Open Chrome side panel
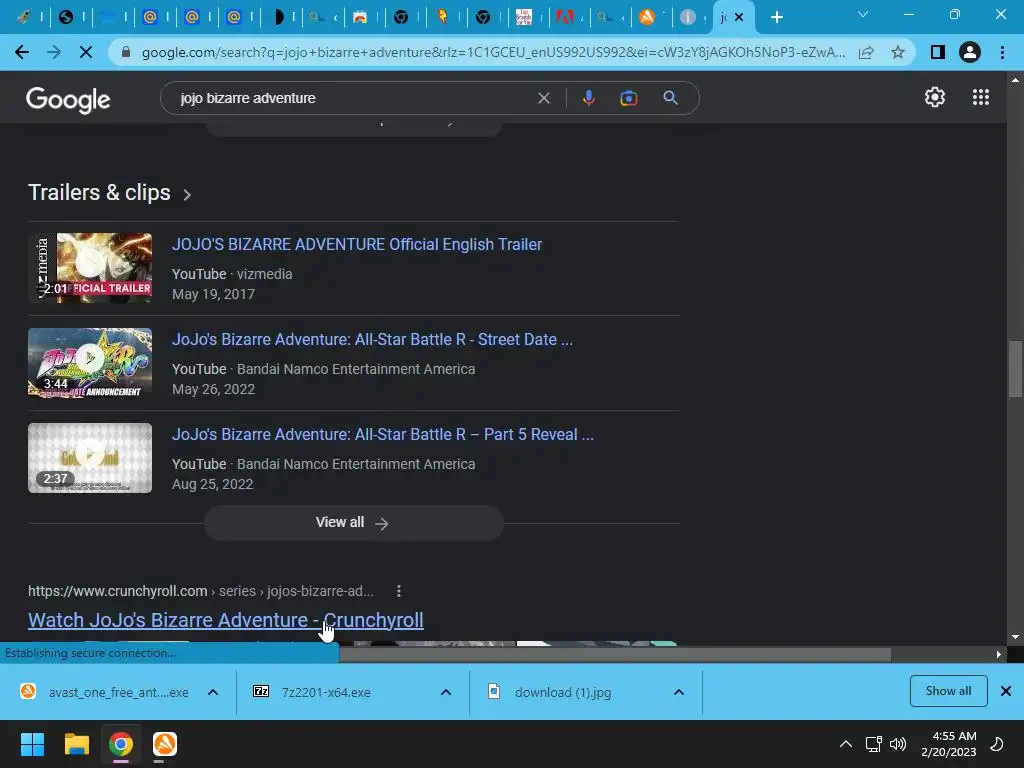1024x768 pixels. click(x=937, y=52)
